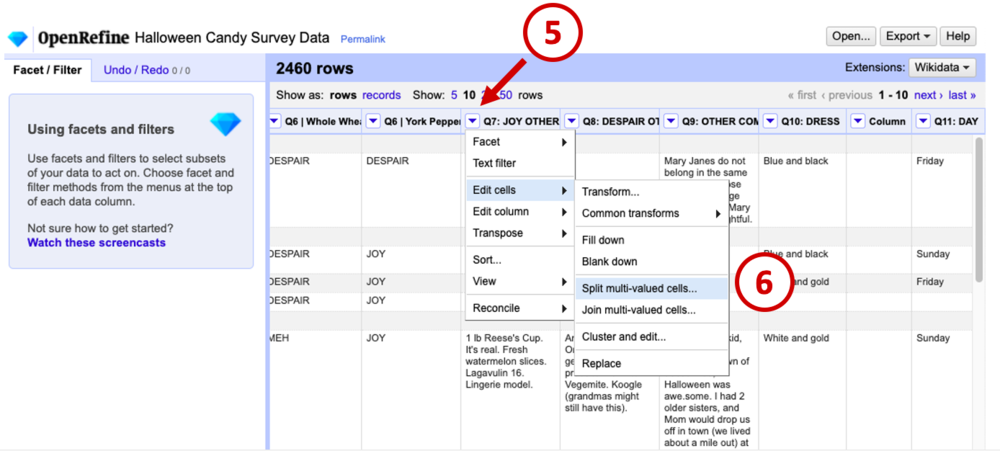Open the Export dropdown button
This screenshot has height=451, width=1000.
(909, 36)
